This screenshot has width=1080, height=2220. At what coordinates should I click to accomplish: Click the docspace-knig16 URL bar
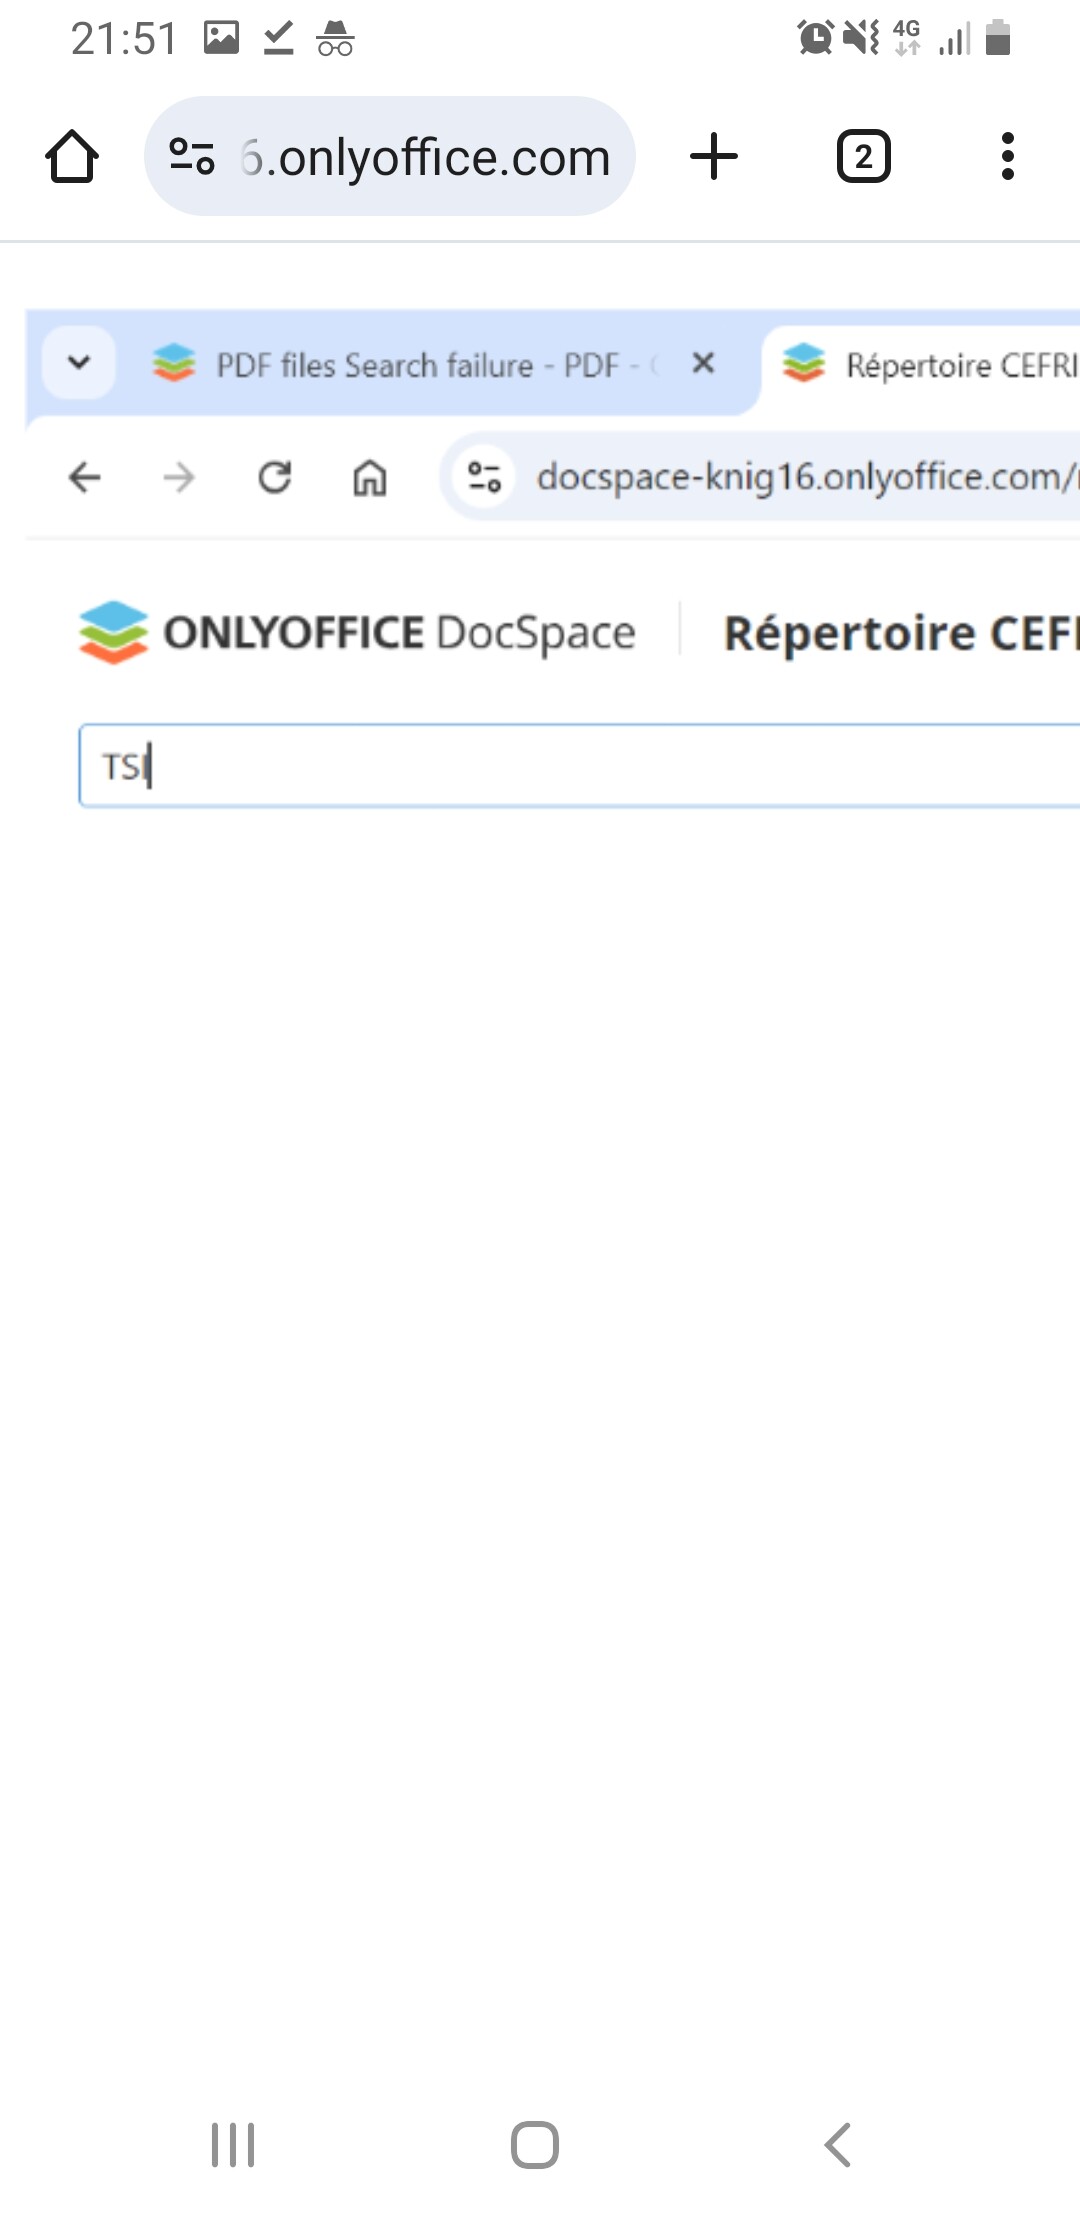[800, 477]
